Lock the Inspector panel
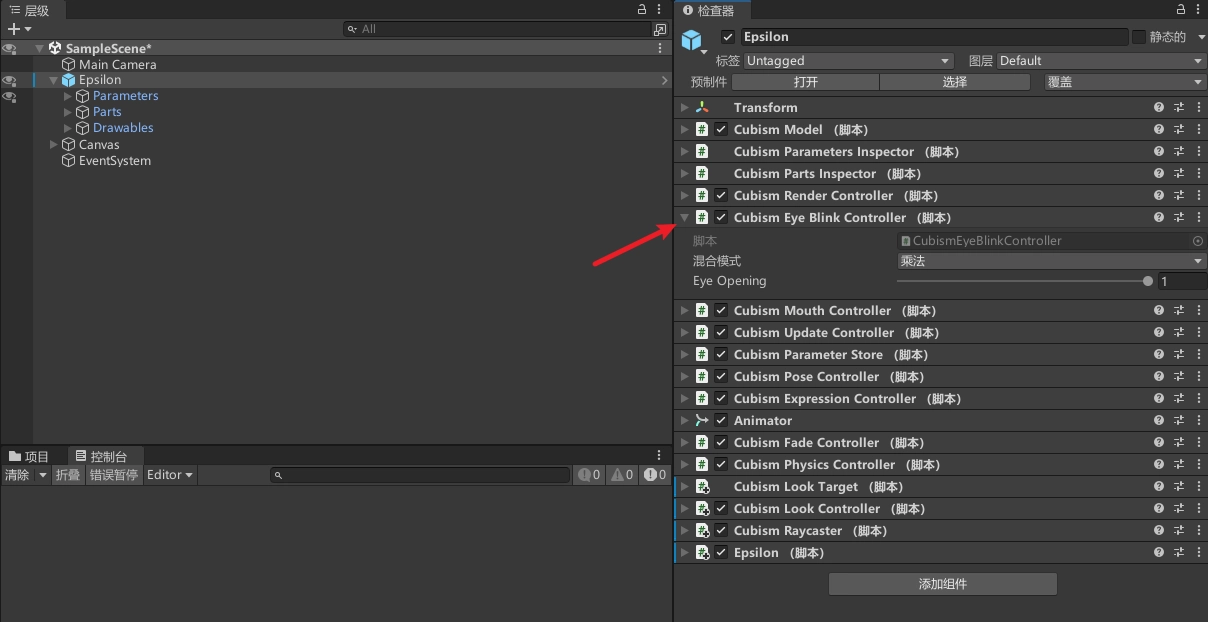 click(x=1181, y=9)
